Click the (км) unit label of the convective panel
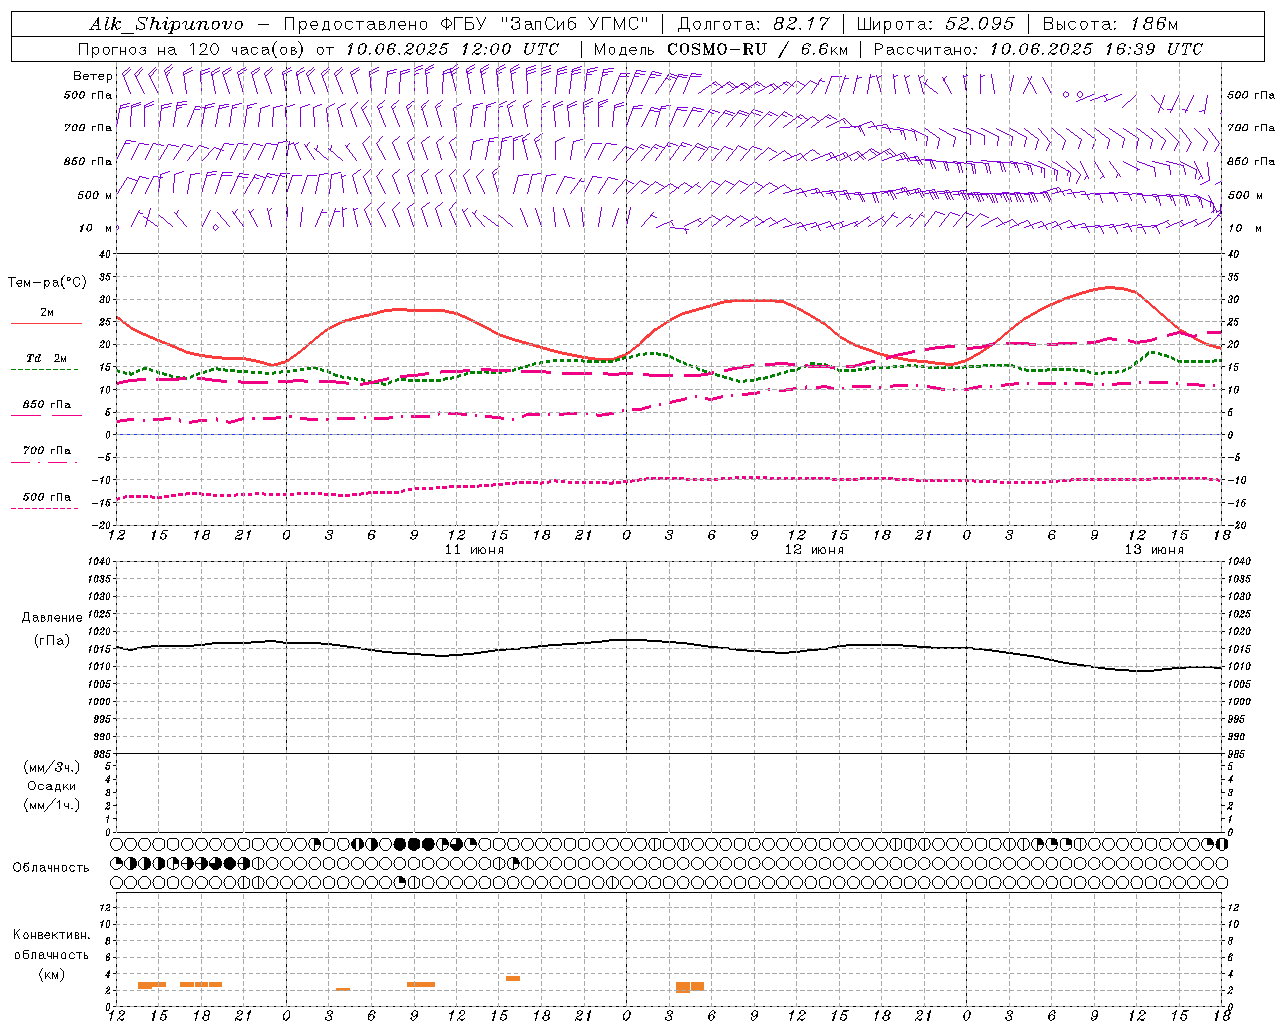Image resolution: width=1280 pixels, height=1024 pixels. (x=51, y=974)
